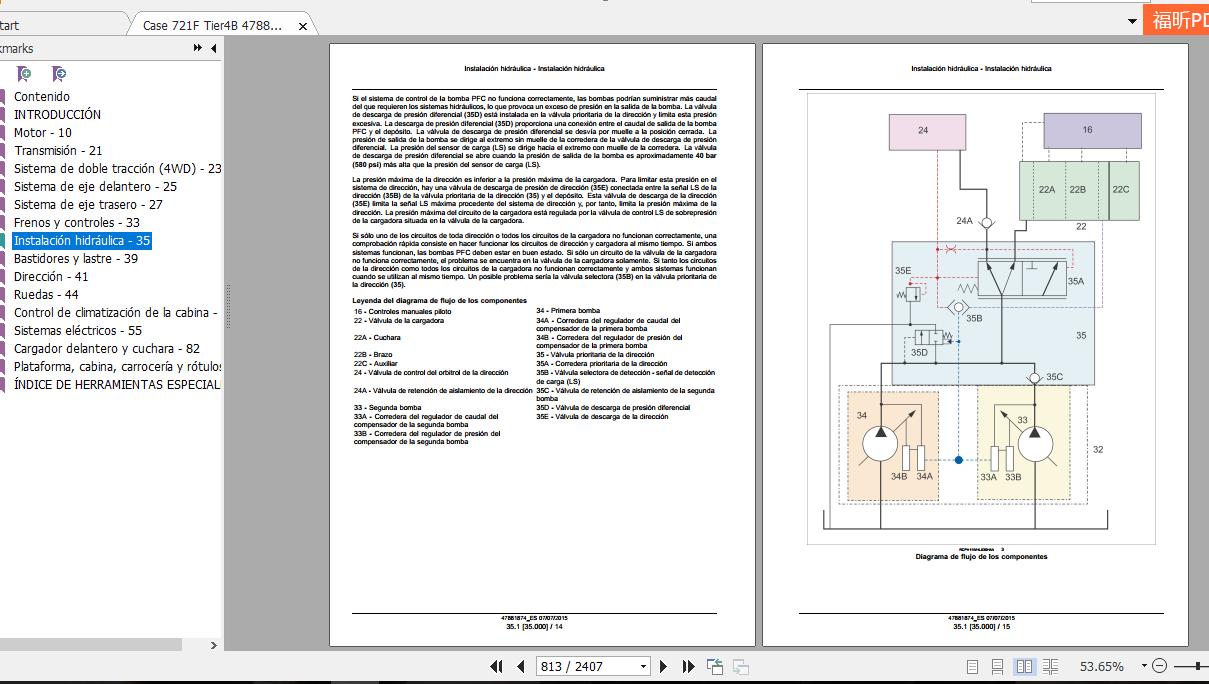
Task: Click the zoom out minus button
Action: [1159, 666]
